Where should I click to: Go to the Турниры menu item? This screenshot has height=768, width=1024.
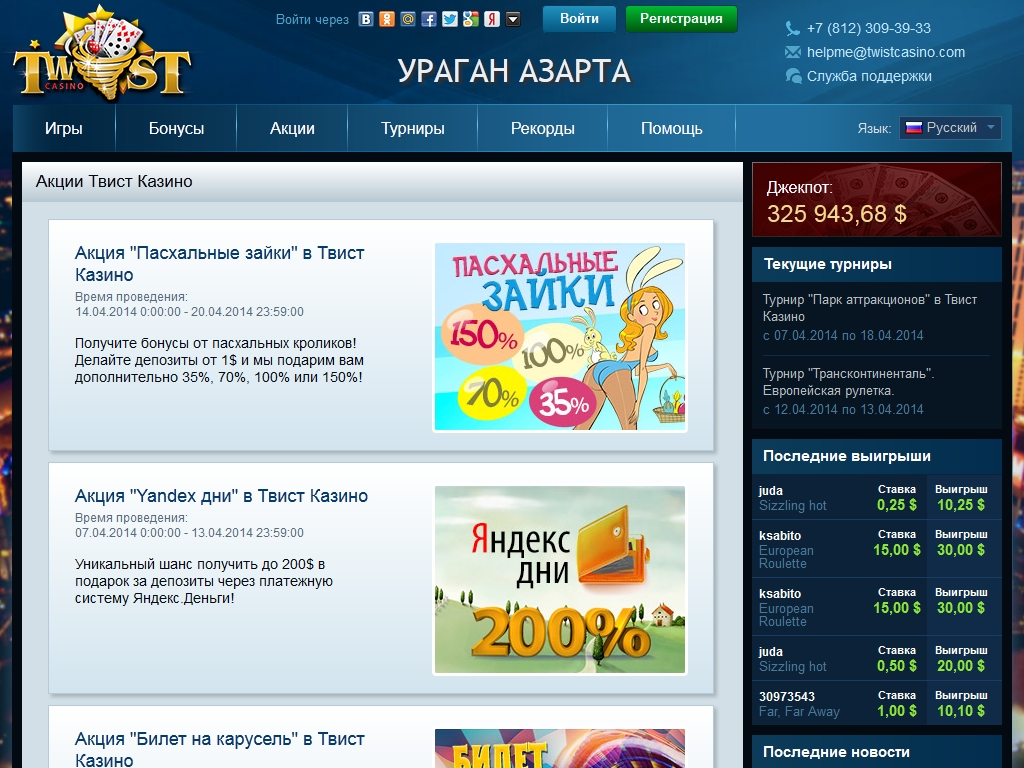point(412,128)
